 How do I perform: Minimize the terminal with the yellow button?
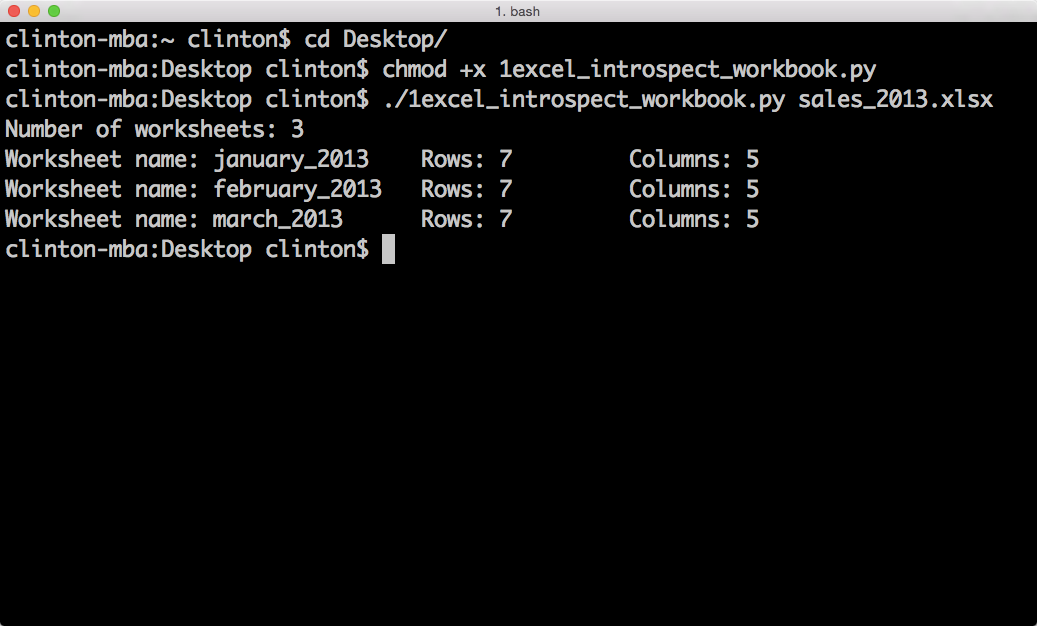tap(34, 11)
